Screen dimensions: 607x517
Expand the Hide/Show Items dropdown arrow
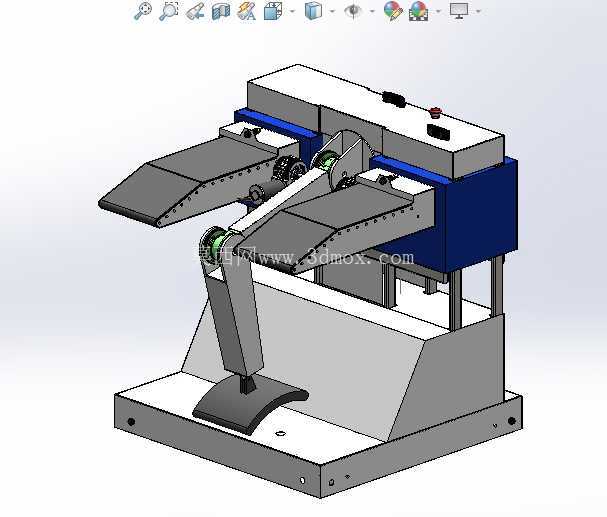pyautogui.click(x=372, y=11)
